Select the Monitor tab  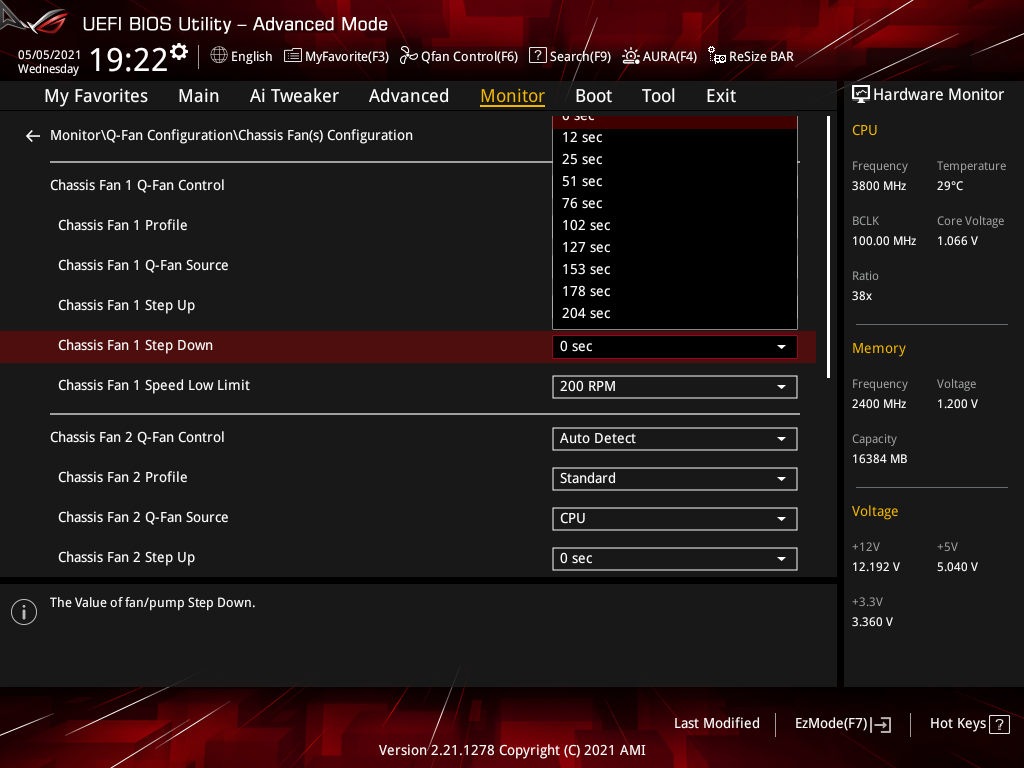[x=512, y=96]
